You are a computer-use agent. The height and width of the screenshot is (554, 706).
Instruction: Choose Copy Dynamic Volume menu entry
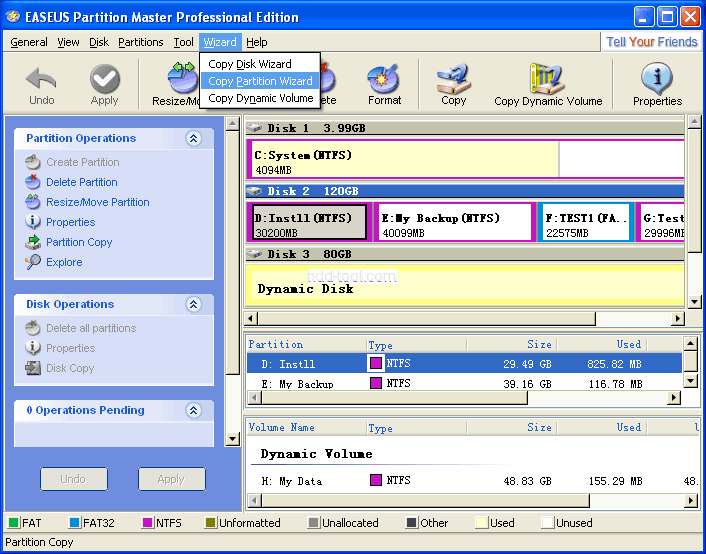[x=260, y=98]
